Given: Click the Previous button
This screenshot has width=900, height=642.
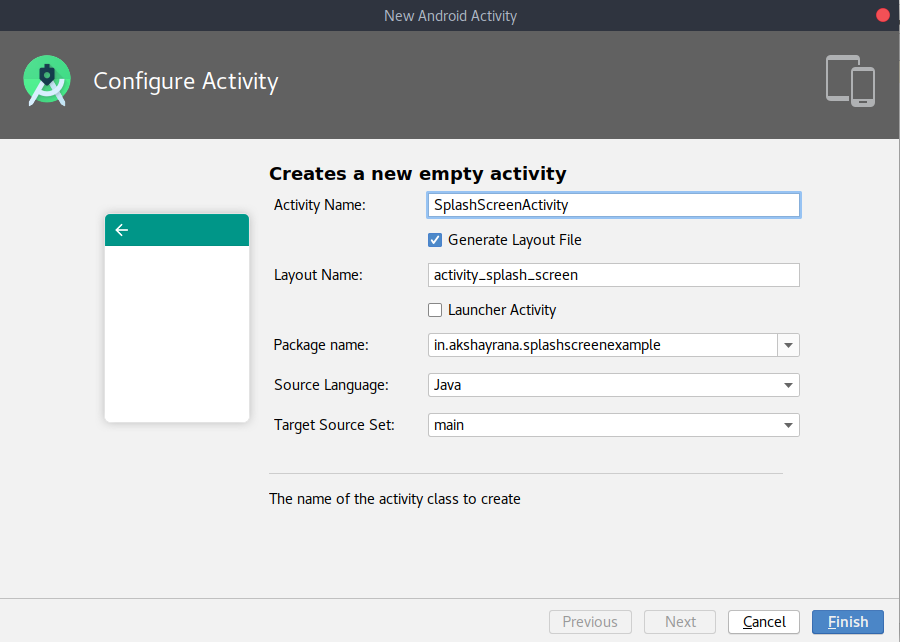Looking at the screenshot, I should click(590, 622).
